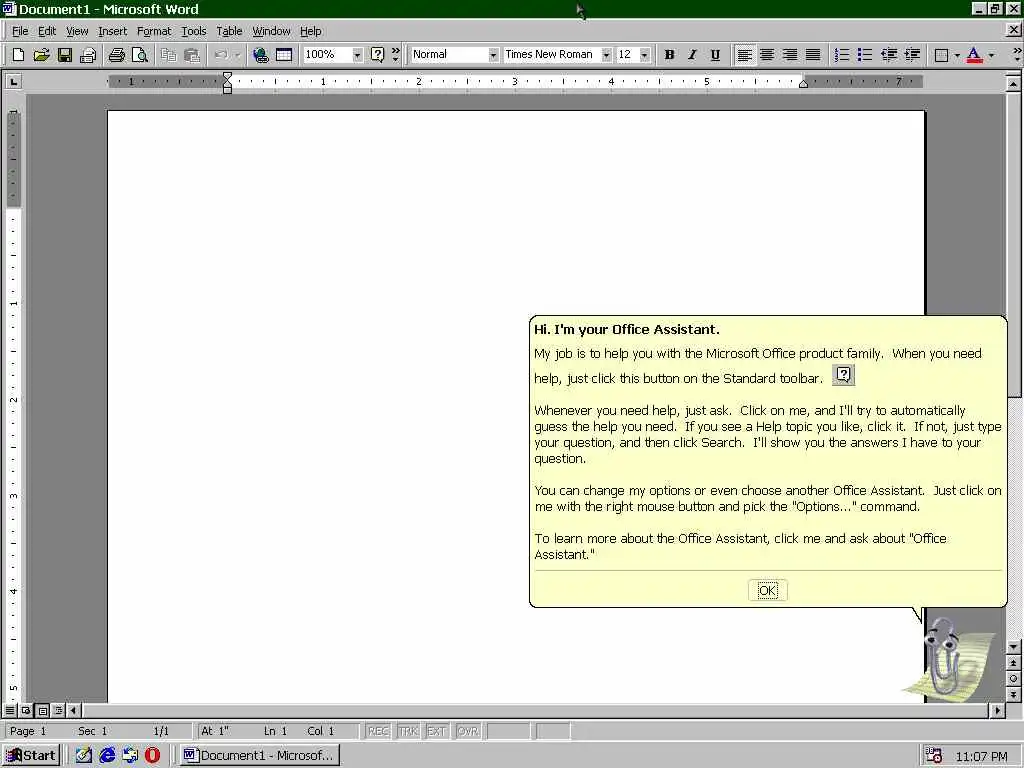
Task: Open a file with the folder icon
Action: point(41,55)
